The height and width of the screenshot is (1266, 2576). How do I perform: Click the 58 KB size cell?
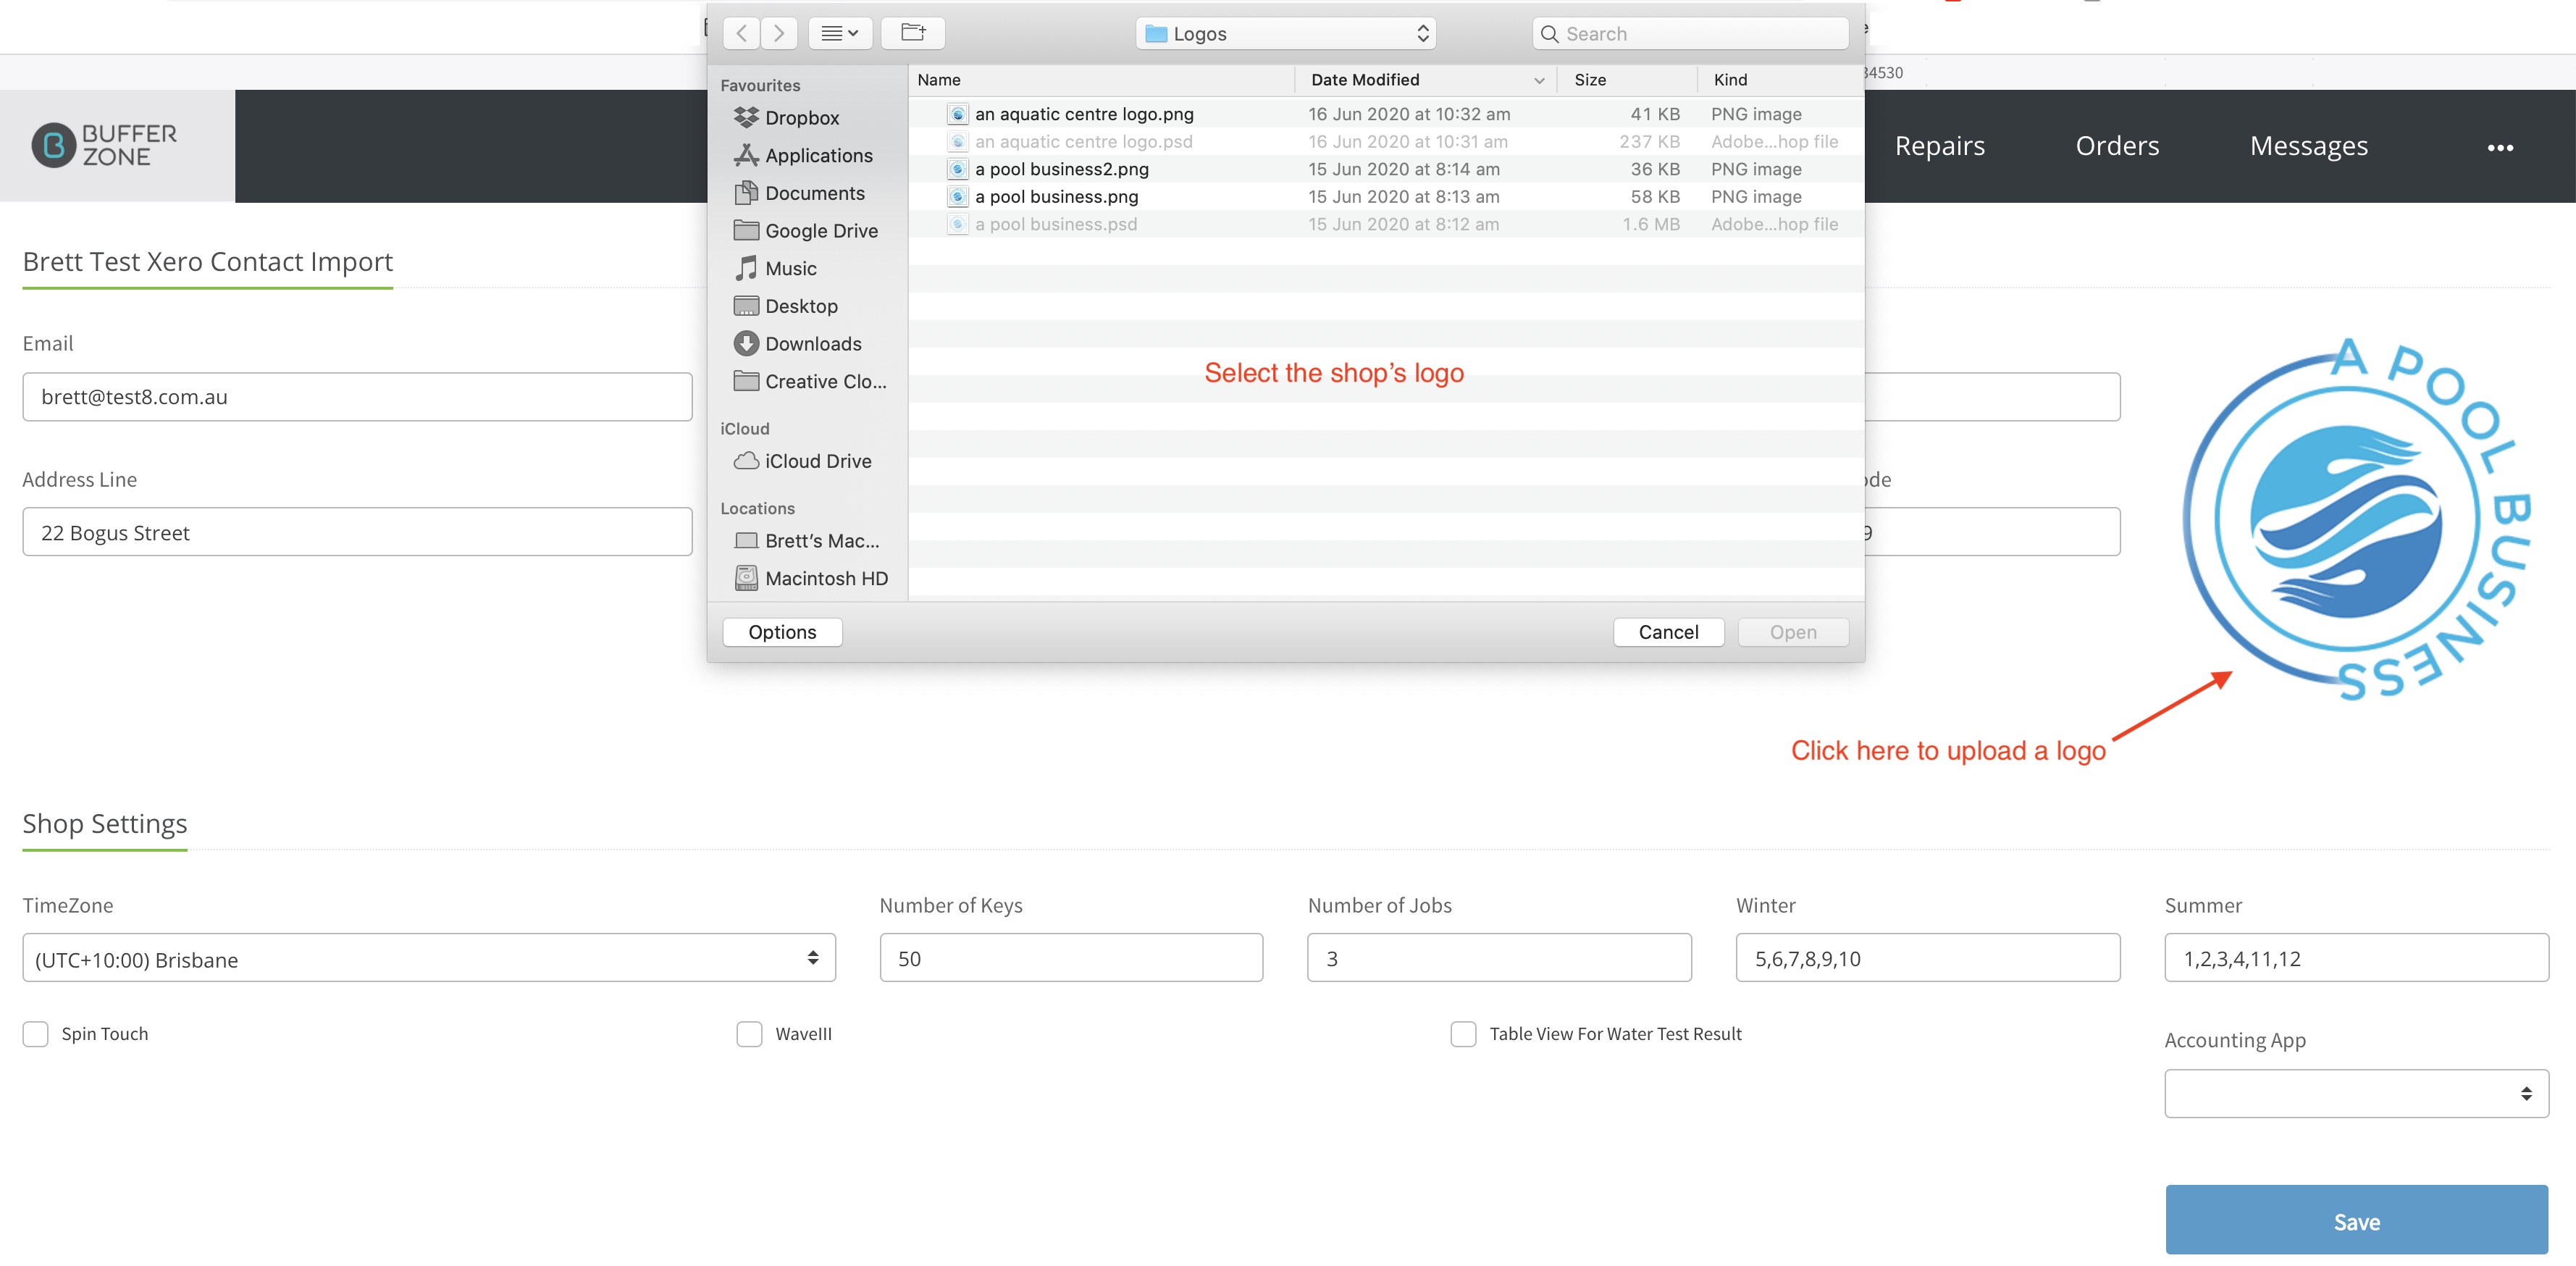pyautogui.click(x=1655, y=197)
